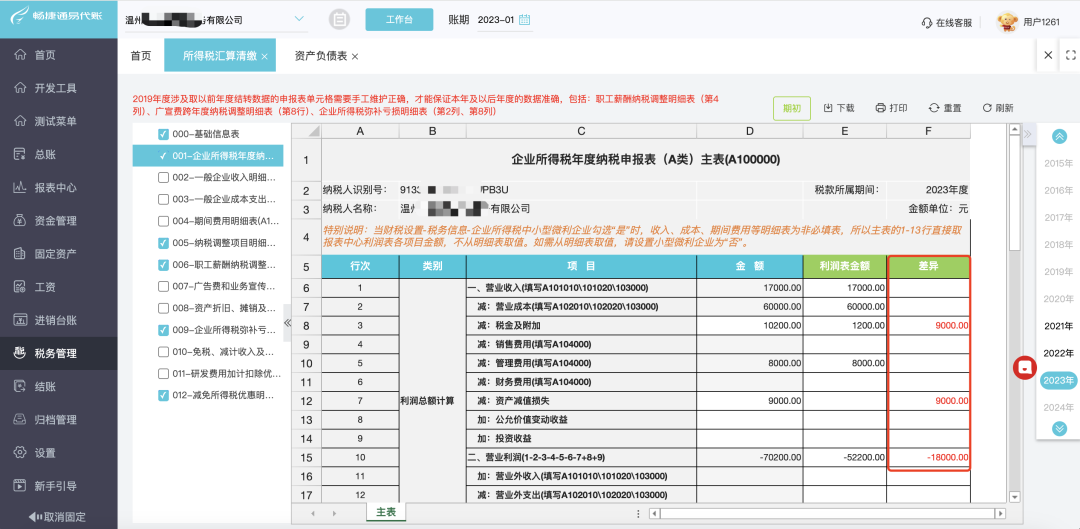Screen dimensions: 1080x529
Task: Open sheet tab options three-dot menu
Action: pyautogui.click(x=638, y=513)
